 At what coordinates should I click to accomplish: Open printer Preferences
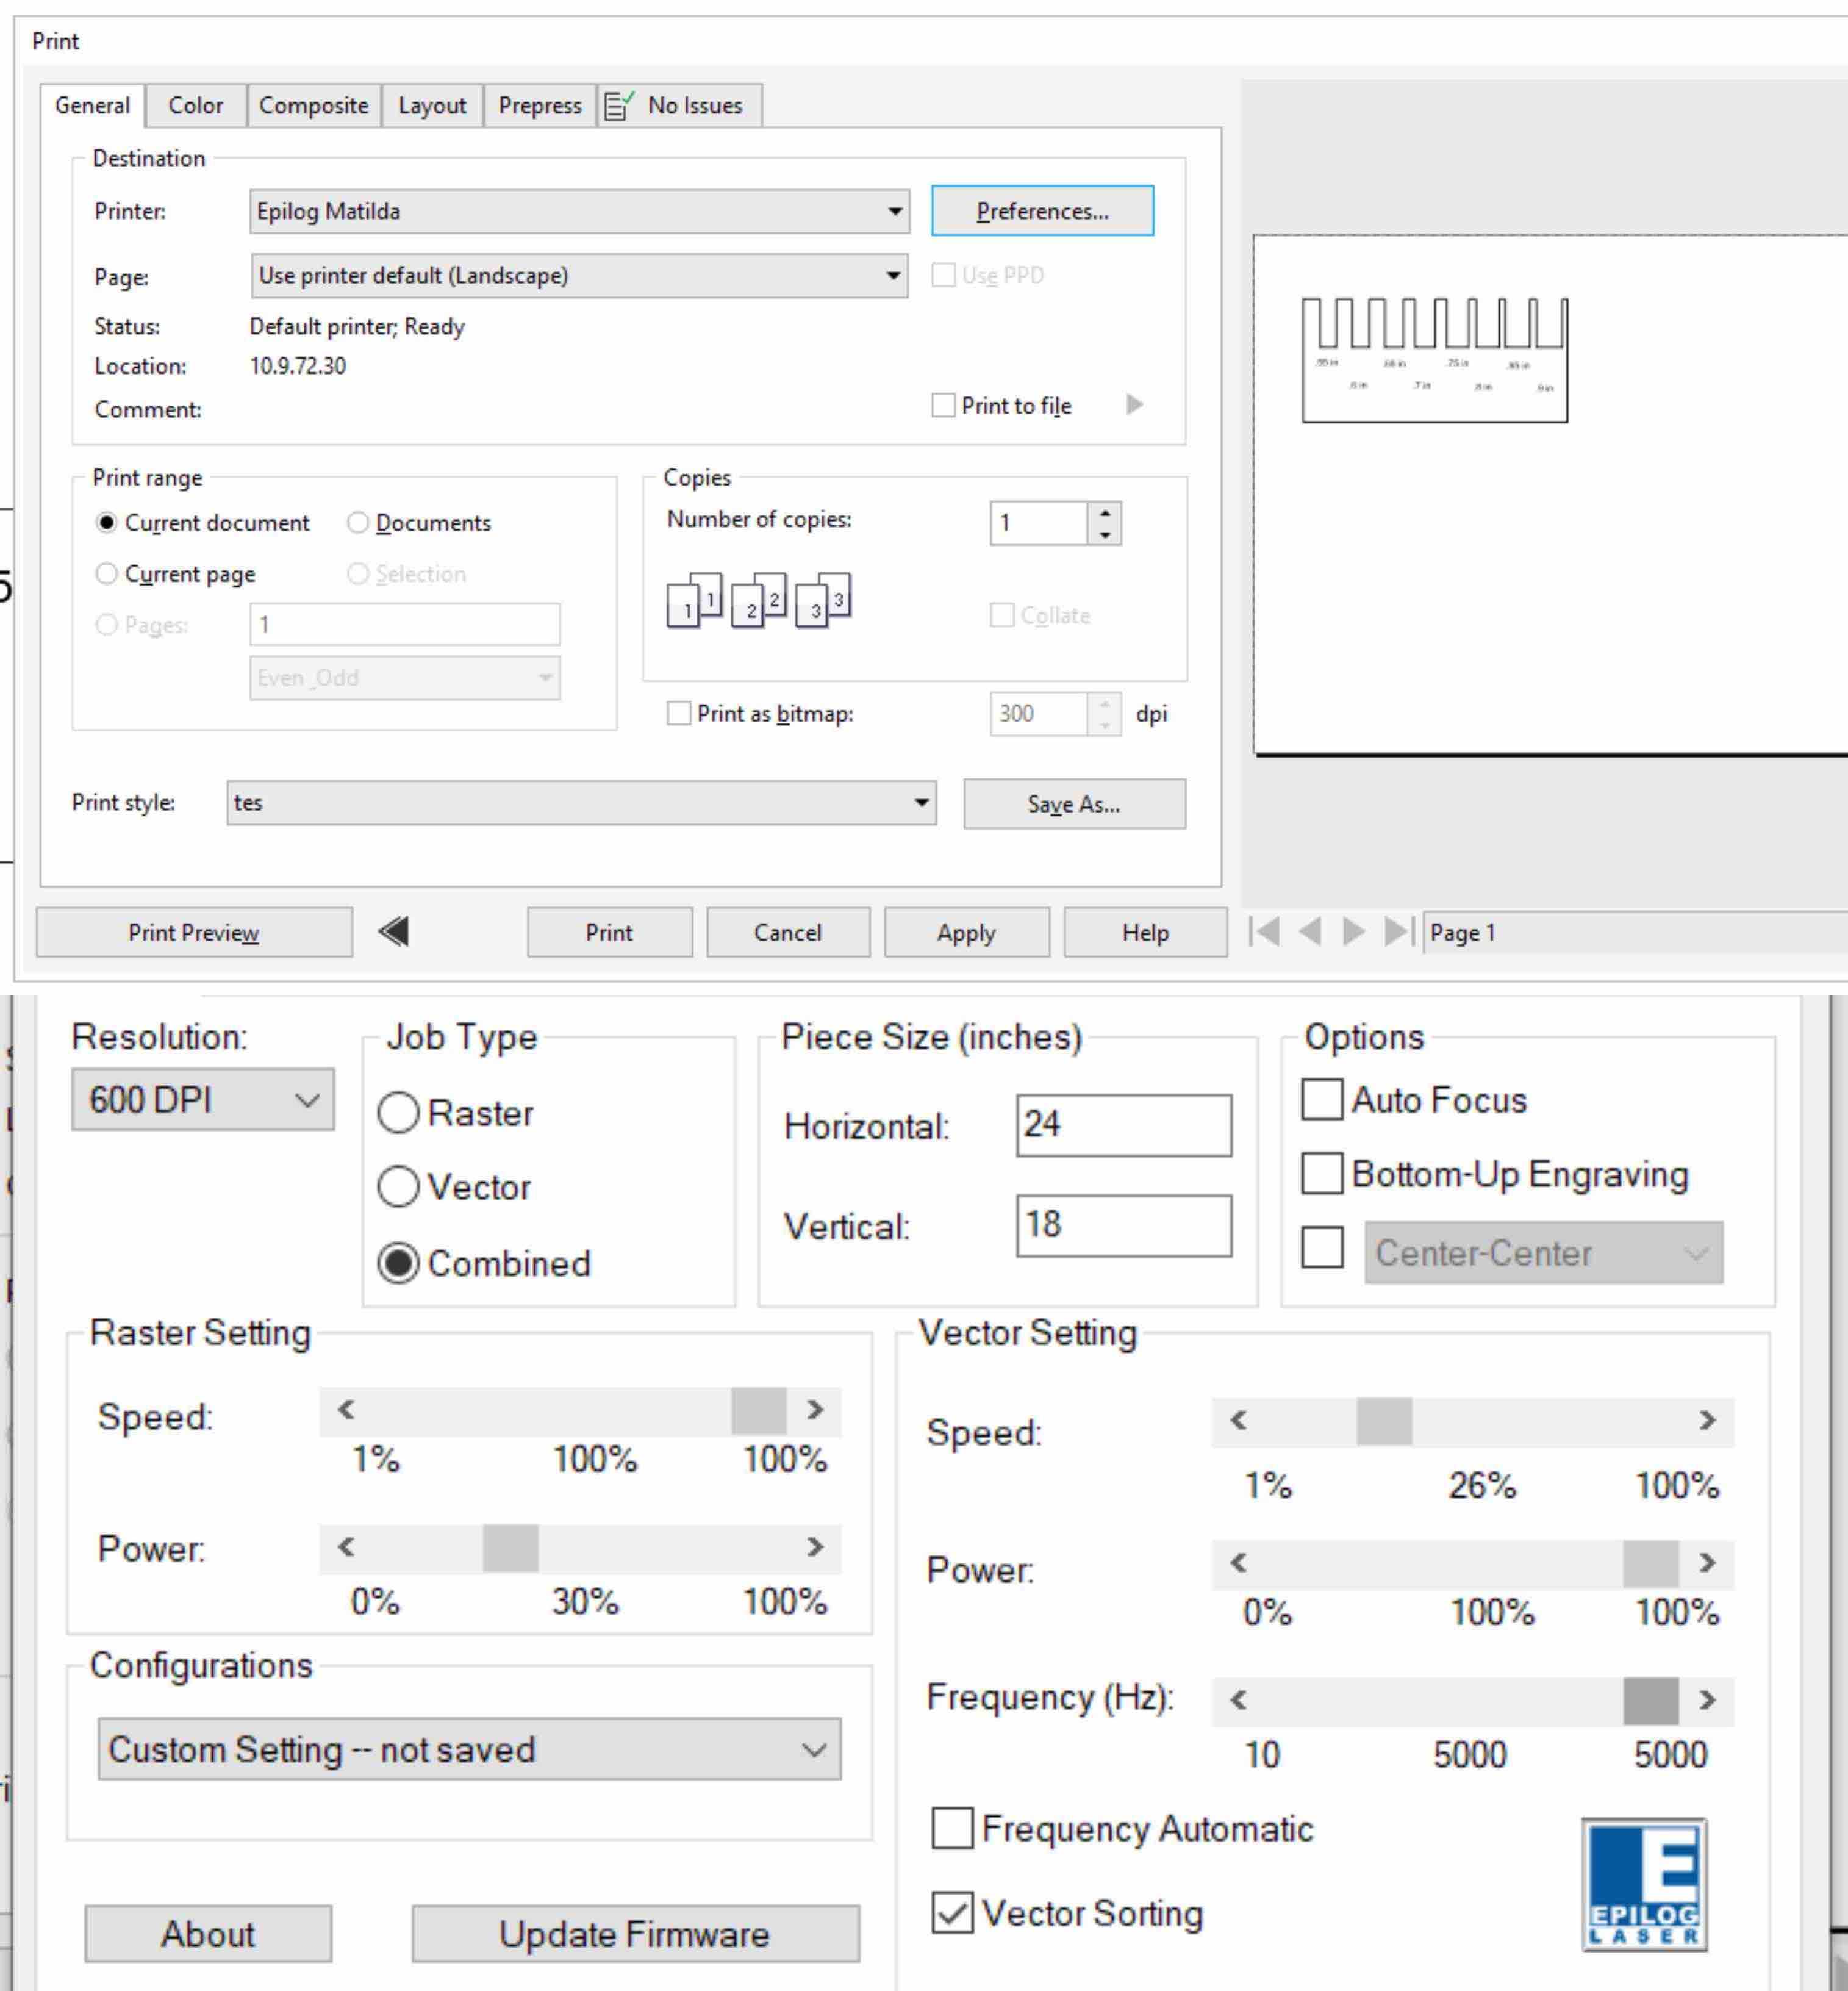1041,210
